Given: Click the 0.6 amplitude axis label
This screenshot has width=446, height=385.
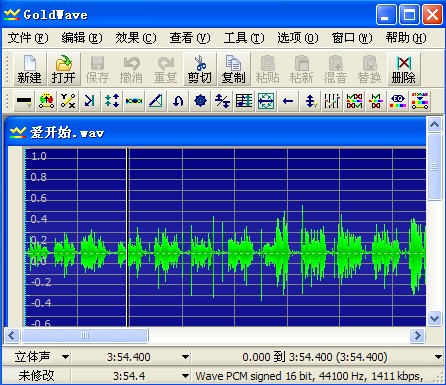Looking at the screenshot, I should [x=38, y=198].
